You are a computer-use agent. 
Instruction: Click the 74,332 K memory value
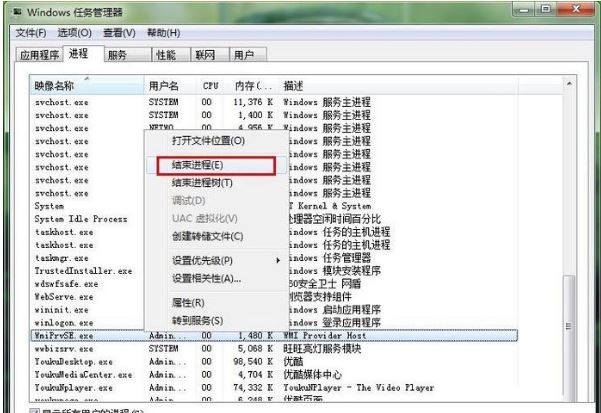[253, 388]
